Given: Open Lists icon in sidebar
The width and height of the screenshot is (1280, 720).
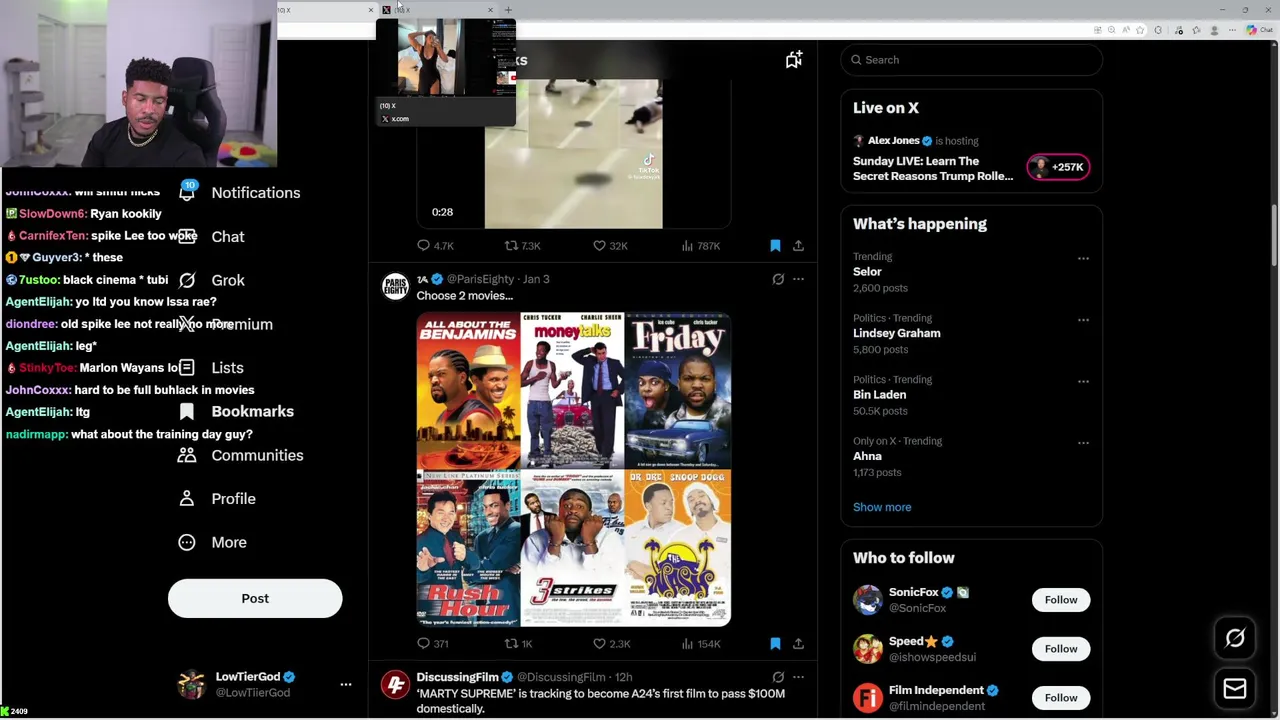Looking at the screenshot, I should 187,367.
